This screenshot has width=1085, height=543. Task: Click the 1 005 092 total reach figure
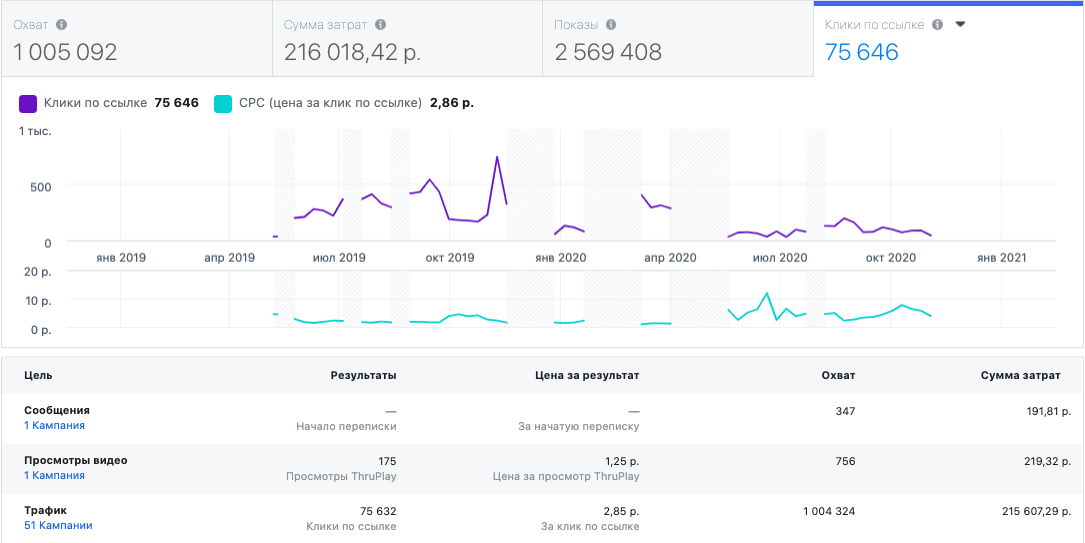65,52
